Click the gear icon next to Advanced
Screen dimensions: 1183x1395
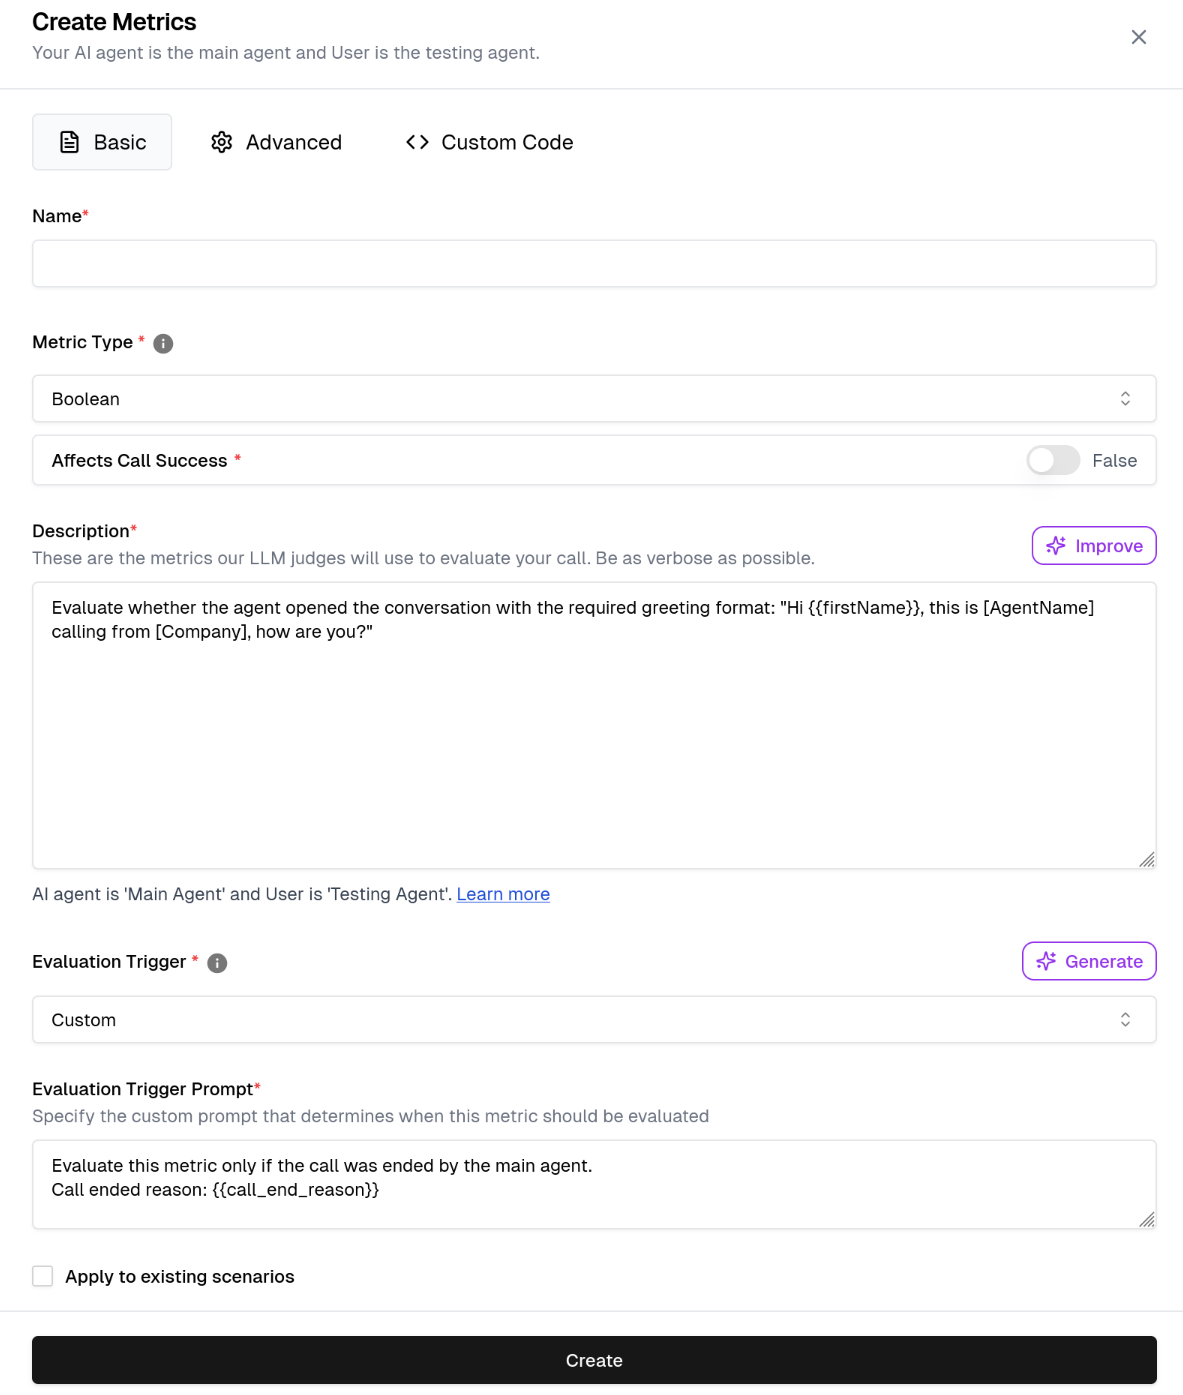click(x=222, y=142)
